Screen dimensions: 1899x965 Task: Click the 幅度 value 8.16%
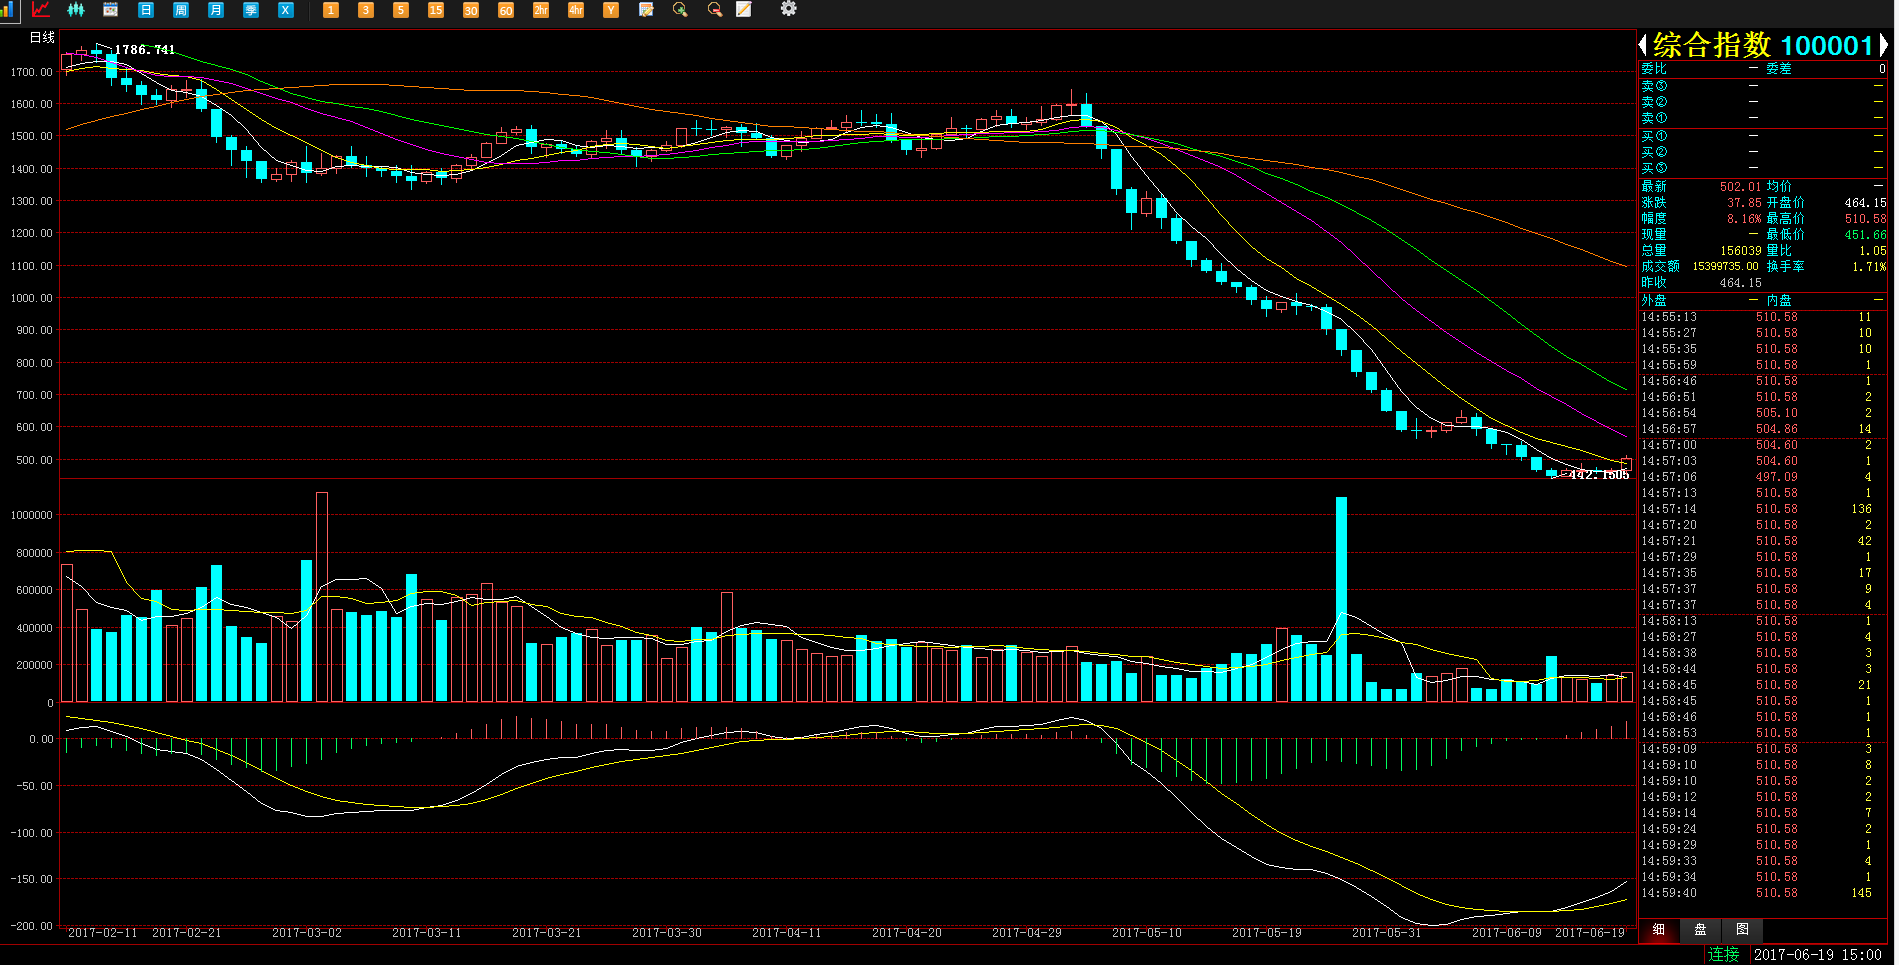tap(1745, 219)
